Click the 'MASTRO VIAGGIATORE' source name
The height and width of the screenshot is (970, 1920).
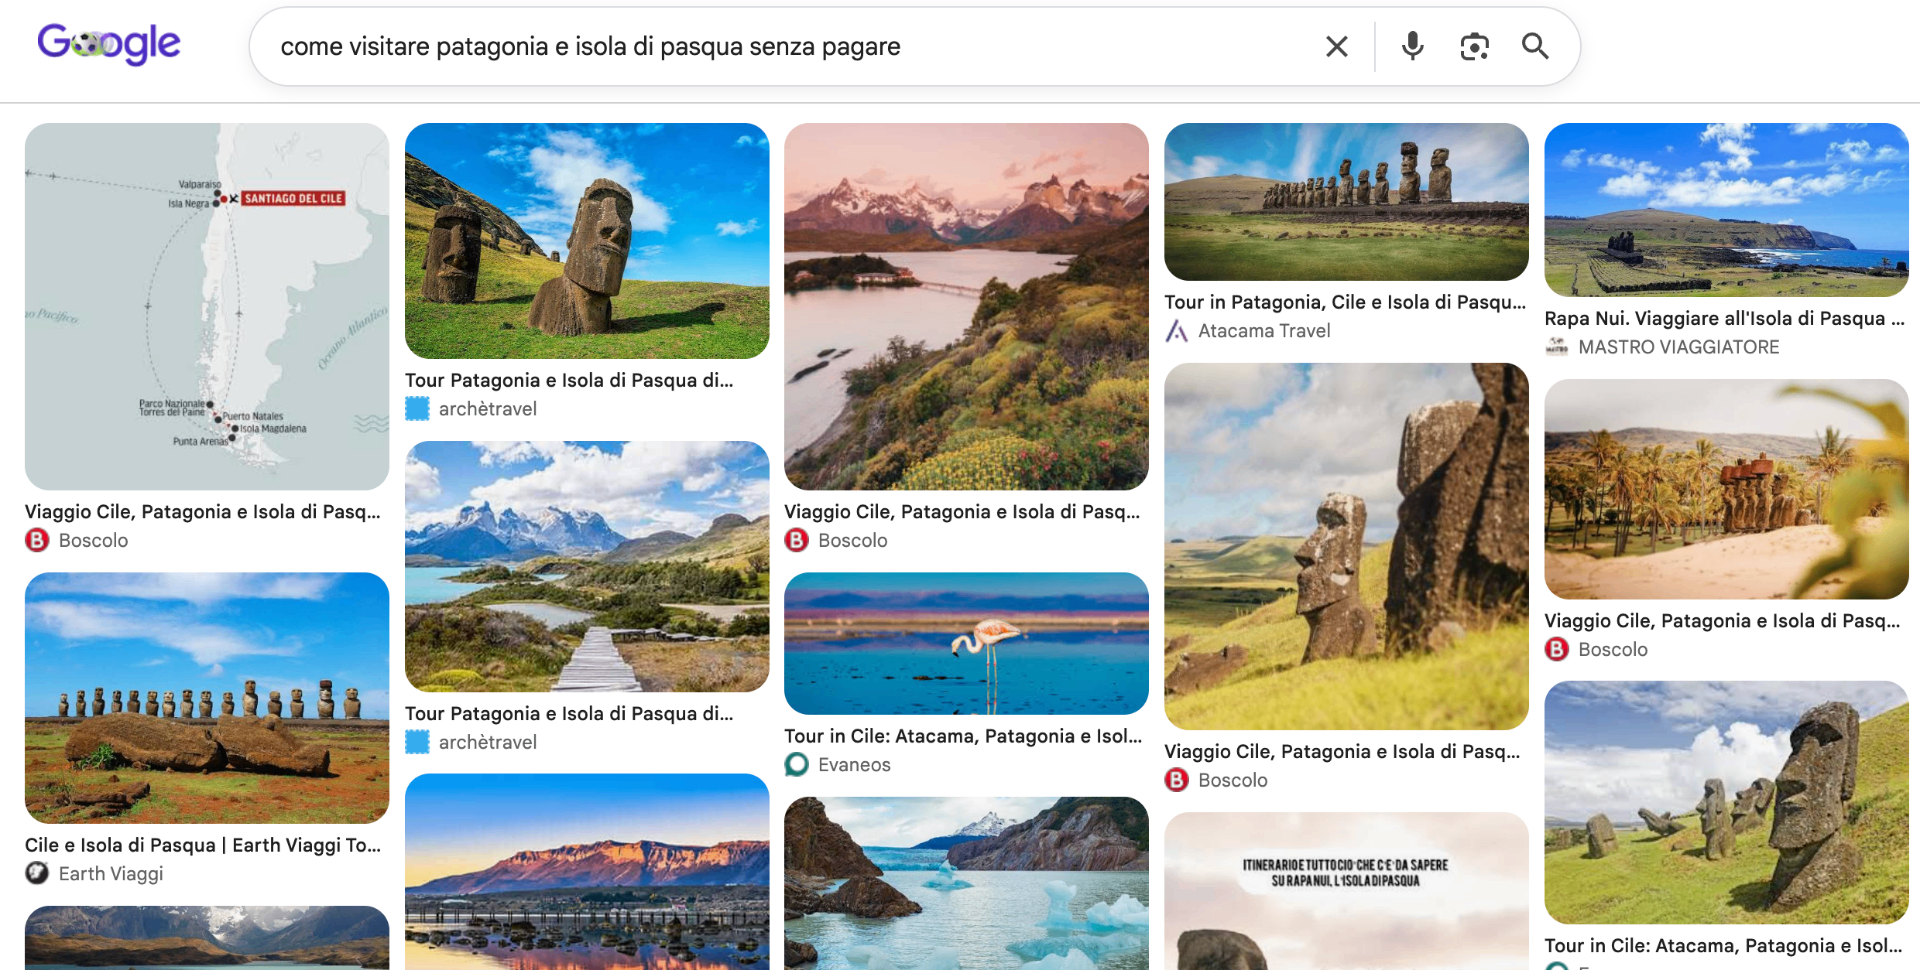point(1679,347)
